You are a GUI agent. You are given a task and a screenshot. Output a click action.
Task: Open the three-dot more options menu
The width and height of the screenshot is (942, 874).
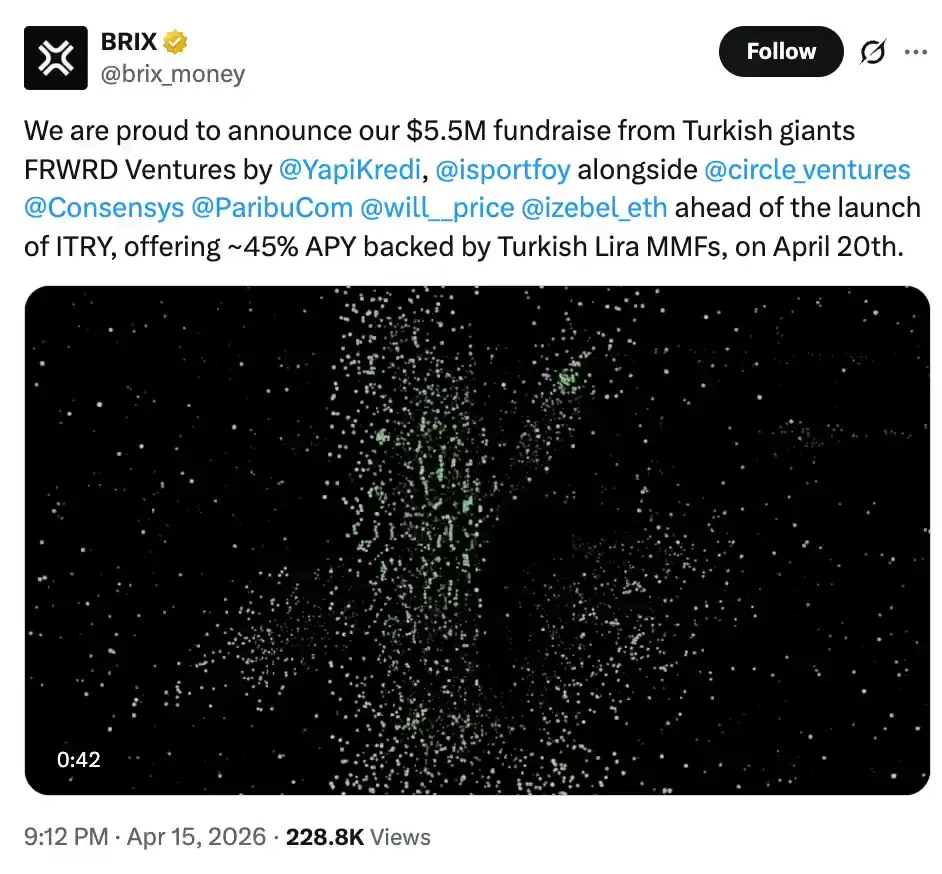point(915,52)
